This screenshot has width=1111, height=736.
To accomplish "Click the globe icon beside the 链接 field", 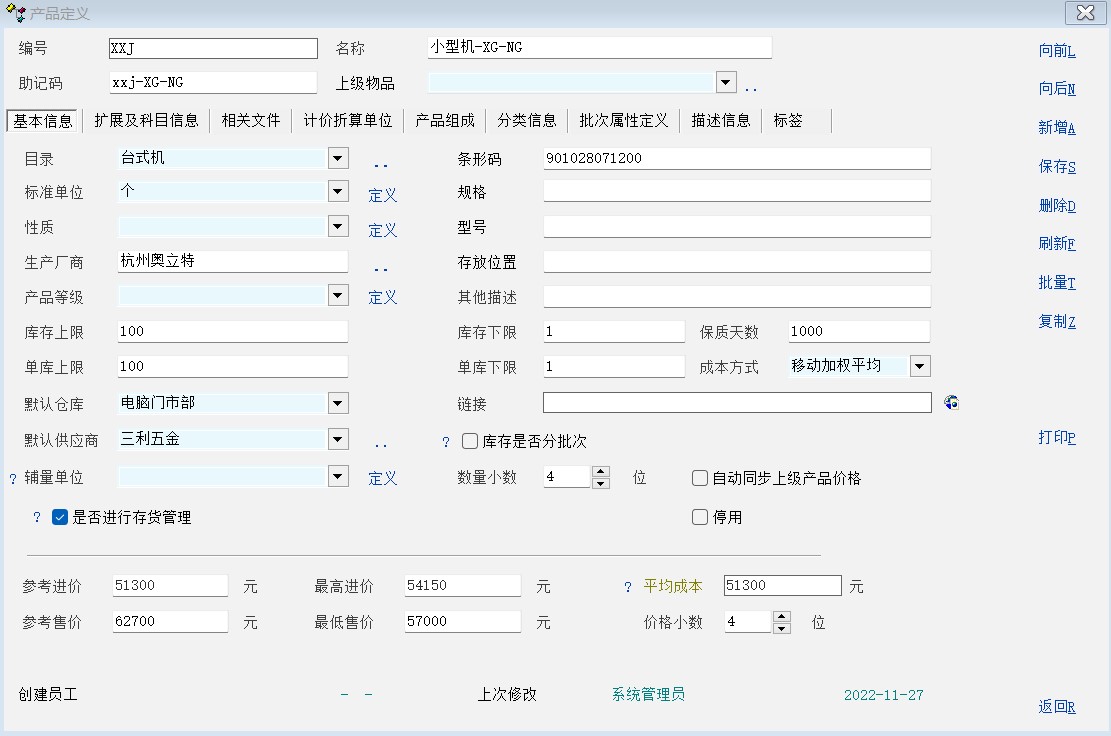I will tap(951, 403).
